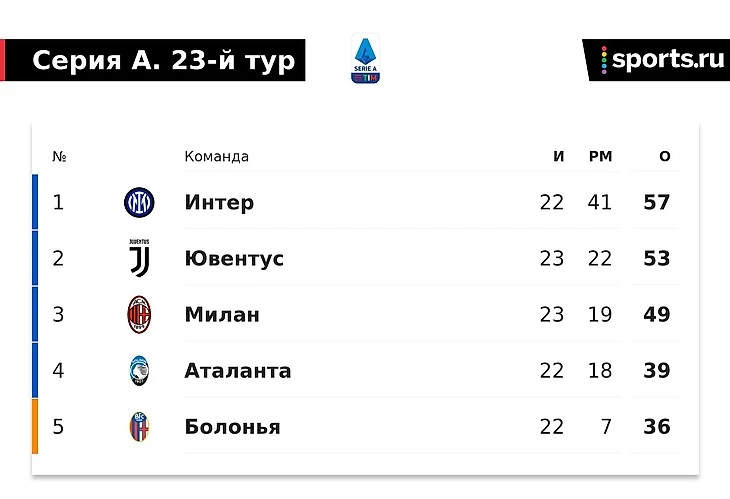Click the orange position marker by Болонья

(x=35, y=427)
